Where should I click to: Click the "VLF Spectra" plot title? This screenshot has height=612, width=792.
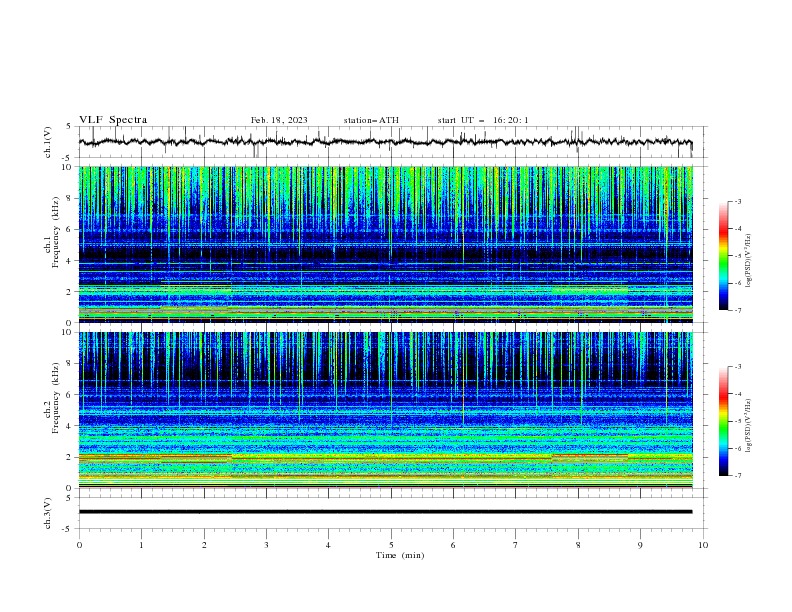tap(113, 120)
